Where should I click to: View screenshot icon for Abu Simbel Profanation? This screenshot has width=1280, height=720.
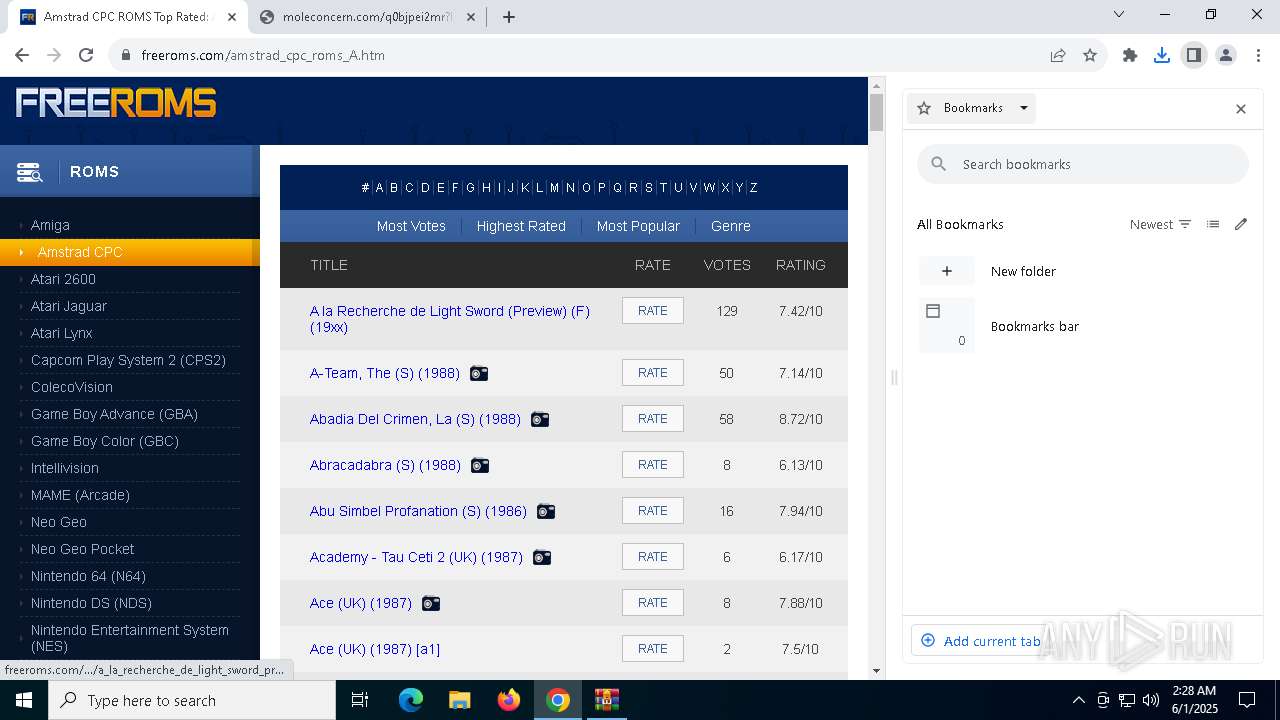(x=546, y=511)
